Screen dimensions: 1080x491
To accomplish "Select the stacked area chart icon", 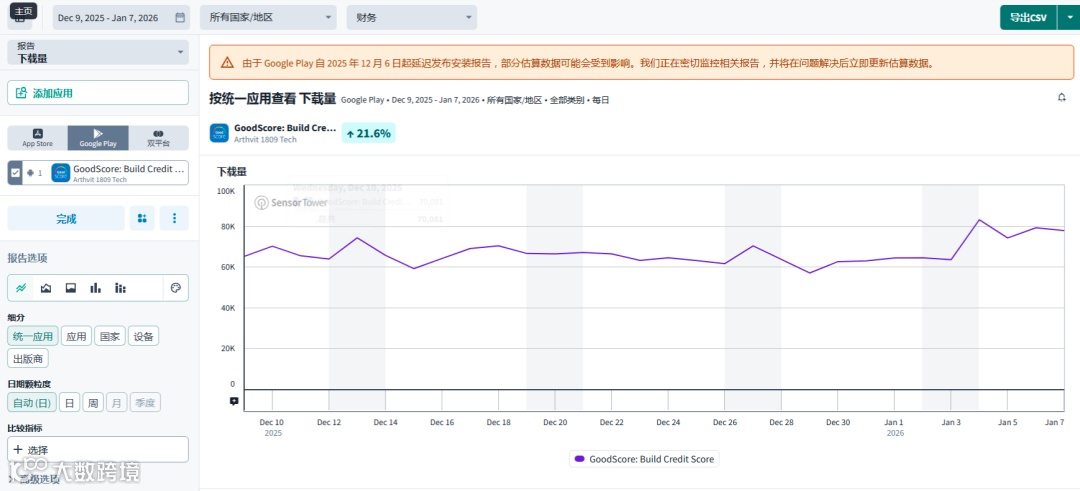I will tap(71, 288).
